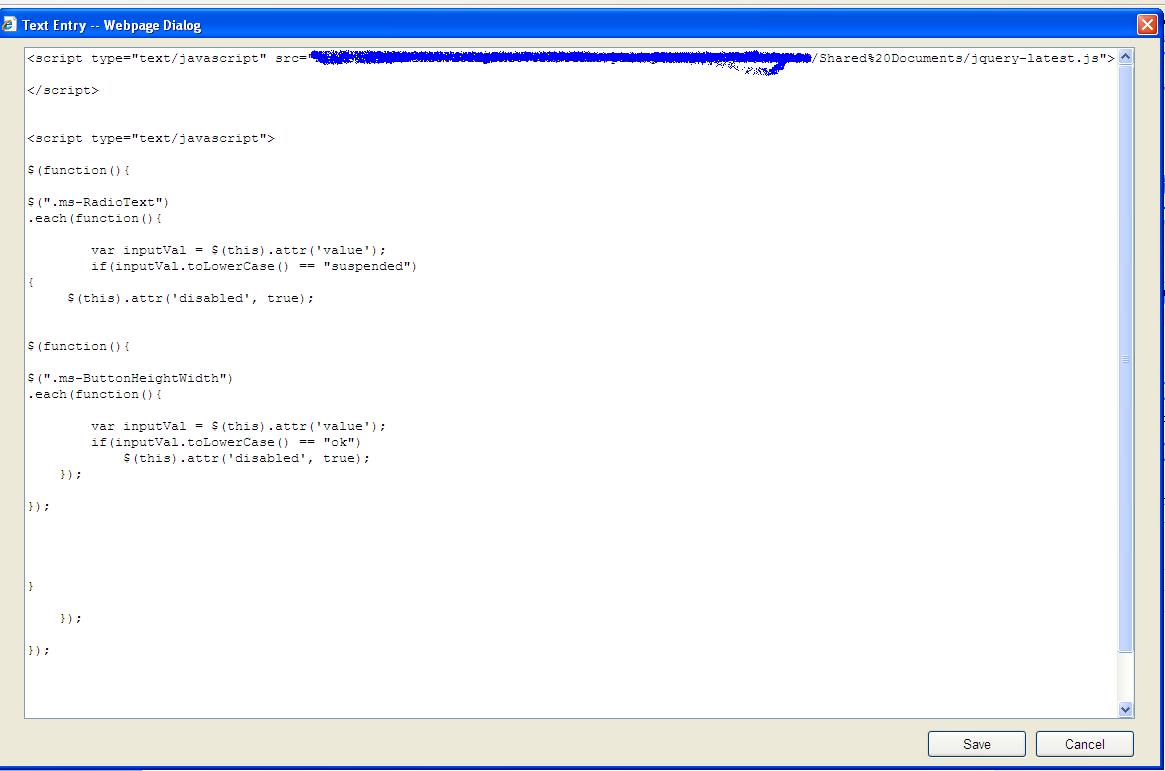Click the first .each(function(){ line

pyautogui.click(x=95, y=218)
